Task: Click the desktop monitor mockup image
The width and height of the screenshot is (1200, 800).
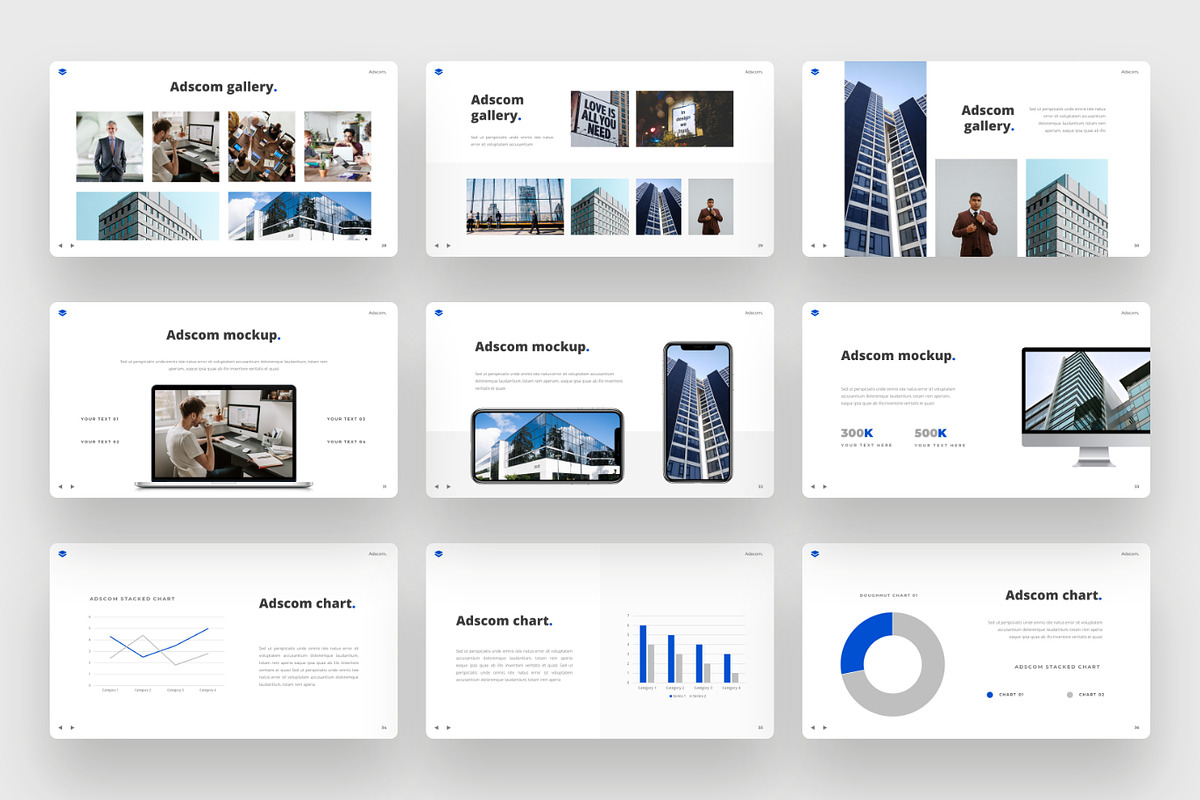Action: pyautogui.click(x=1086, y=407)
